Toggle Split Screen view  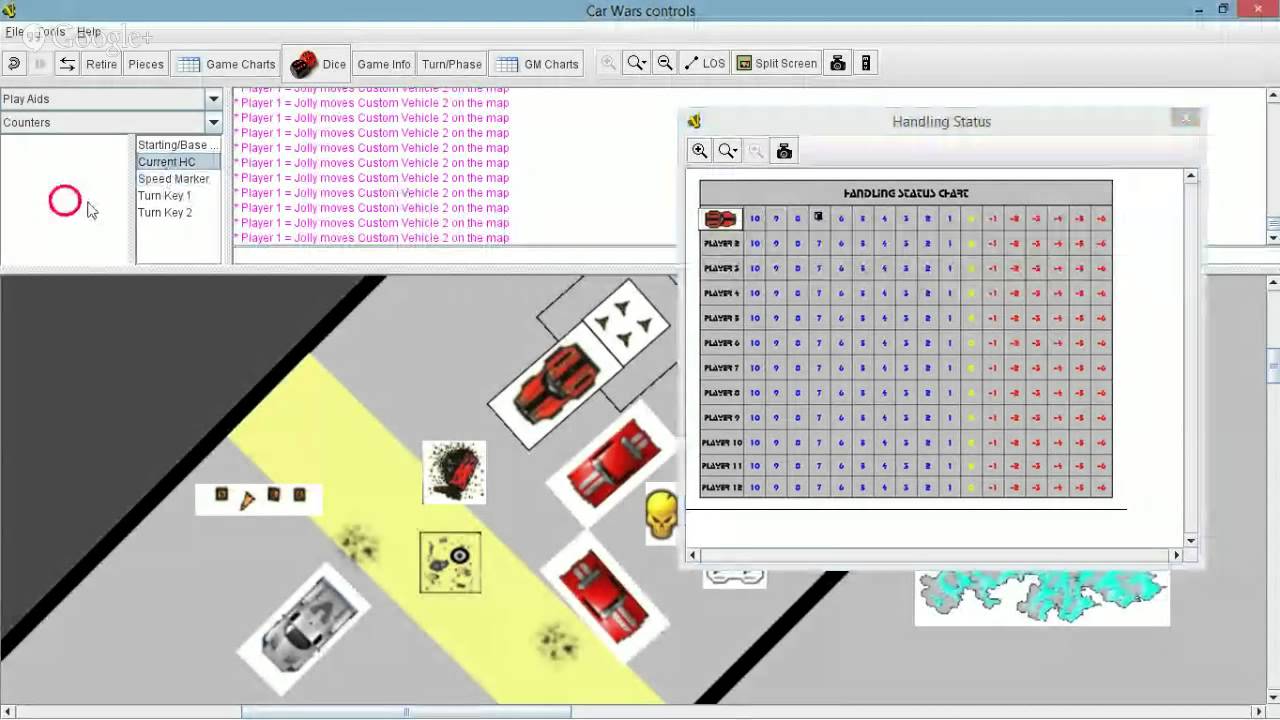click(x=777, y=63)
